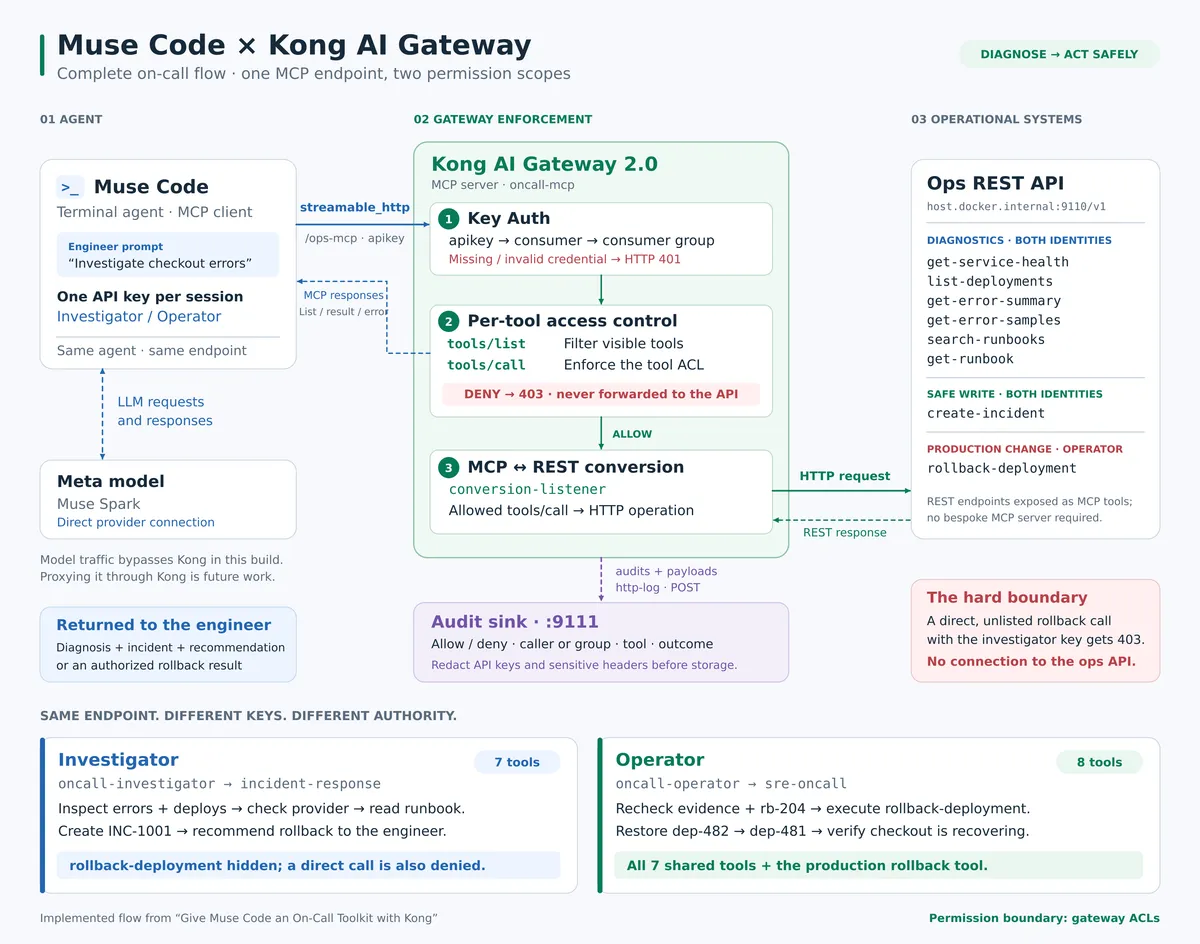
Task: Click the 'http-log · POST' label
Action: 658,587
